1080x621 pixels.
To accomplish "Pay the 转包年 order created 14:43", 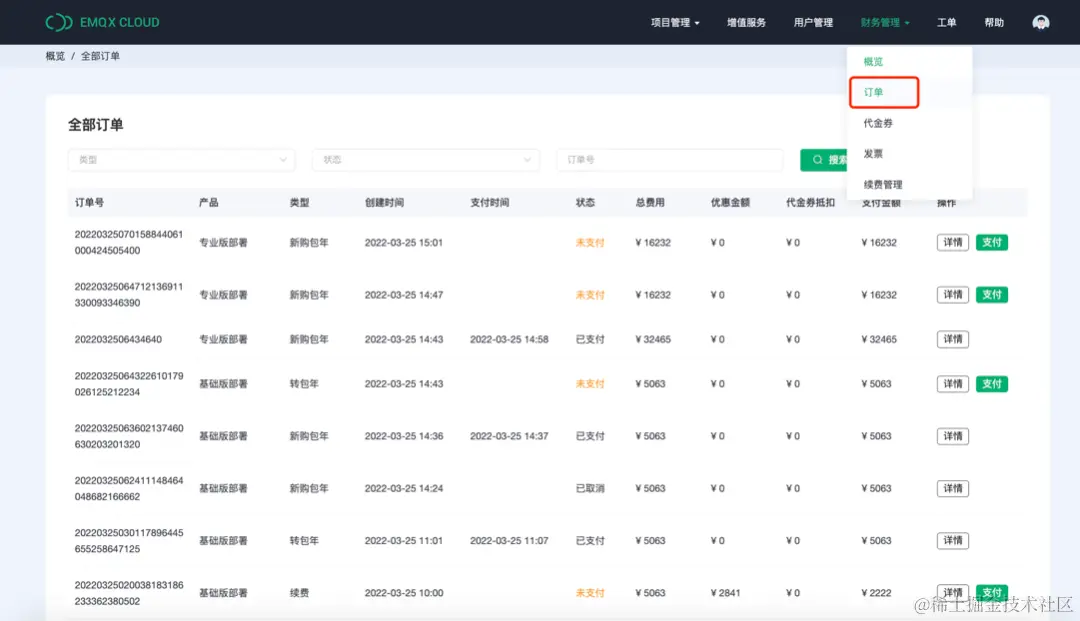I will (992, 383).
